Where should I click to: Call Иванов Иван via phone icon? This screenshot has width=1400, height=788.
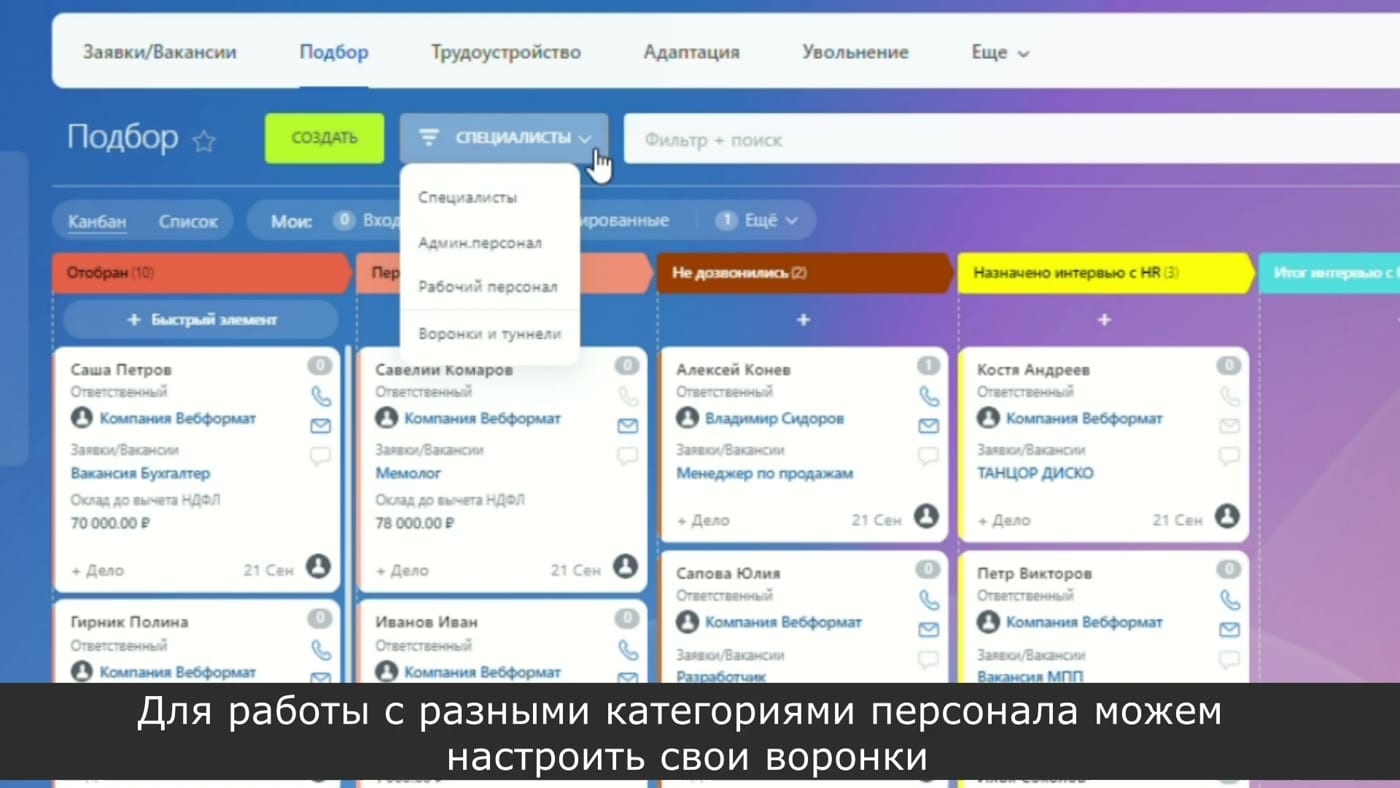(627, 650)
